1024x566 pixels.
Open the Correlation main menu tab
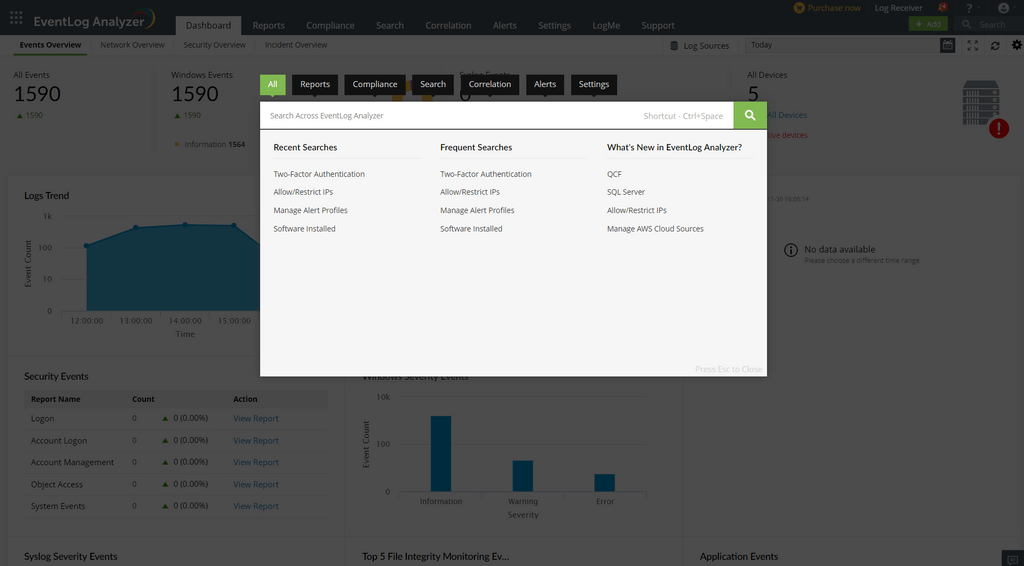(448, 25)
